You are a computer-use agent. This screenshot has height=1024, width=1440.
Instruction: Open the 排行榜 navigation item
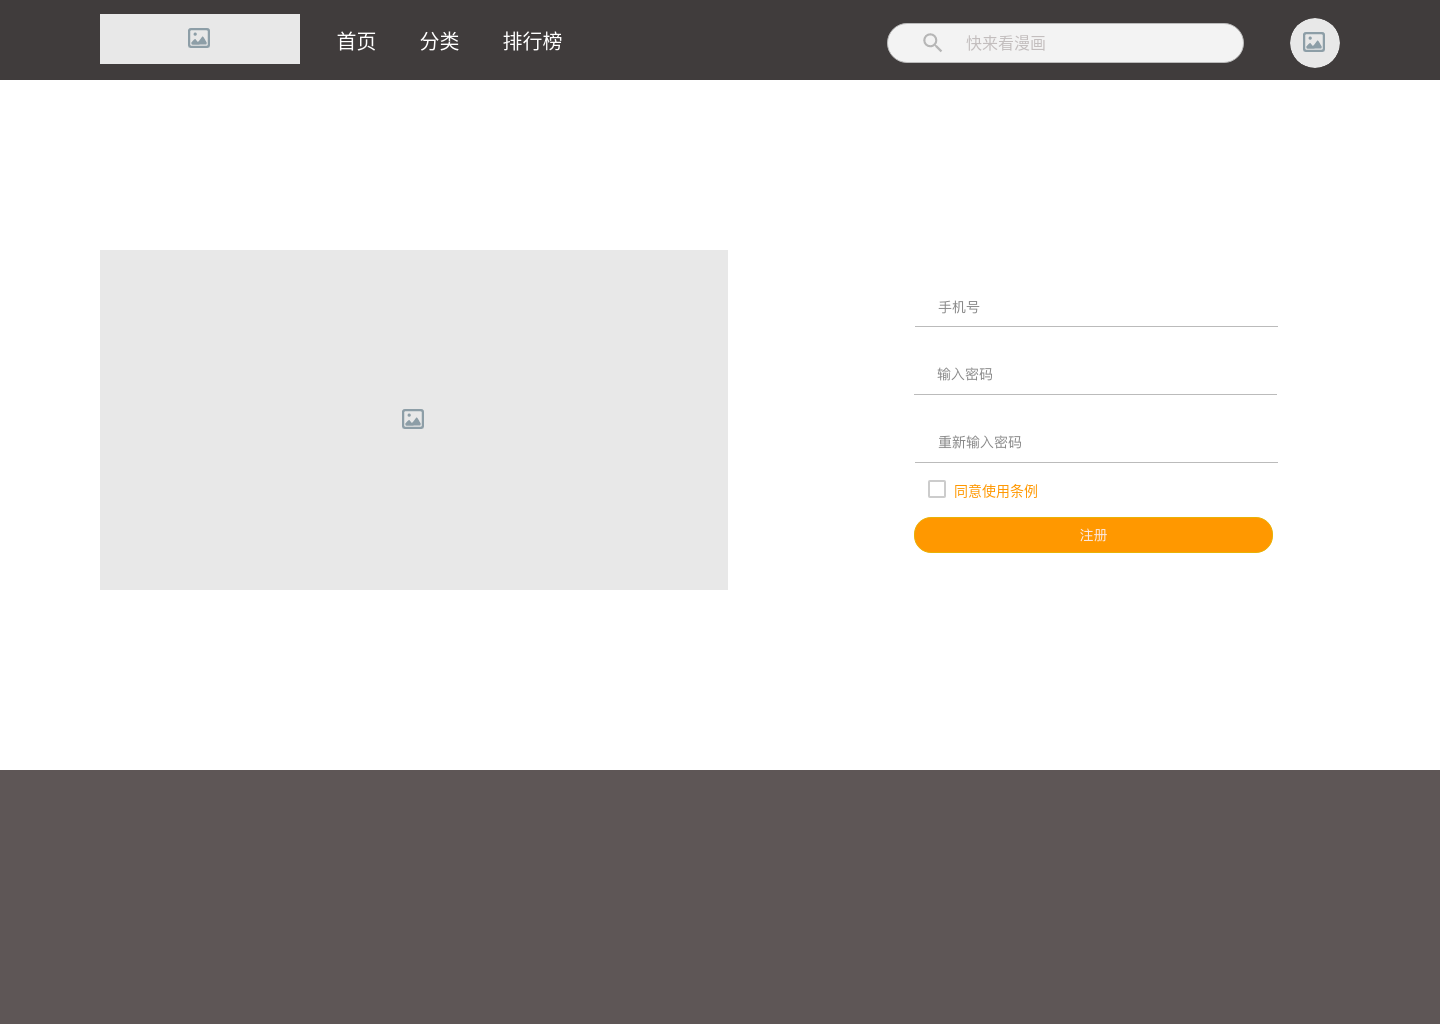(x=532, y=41)
